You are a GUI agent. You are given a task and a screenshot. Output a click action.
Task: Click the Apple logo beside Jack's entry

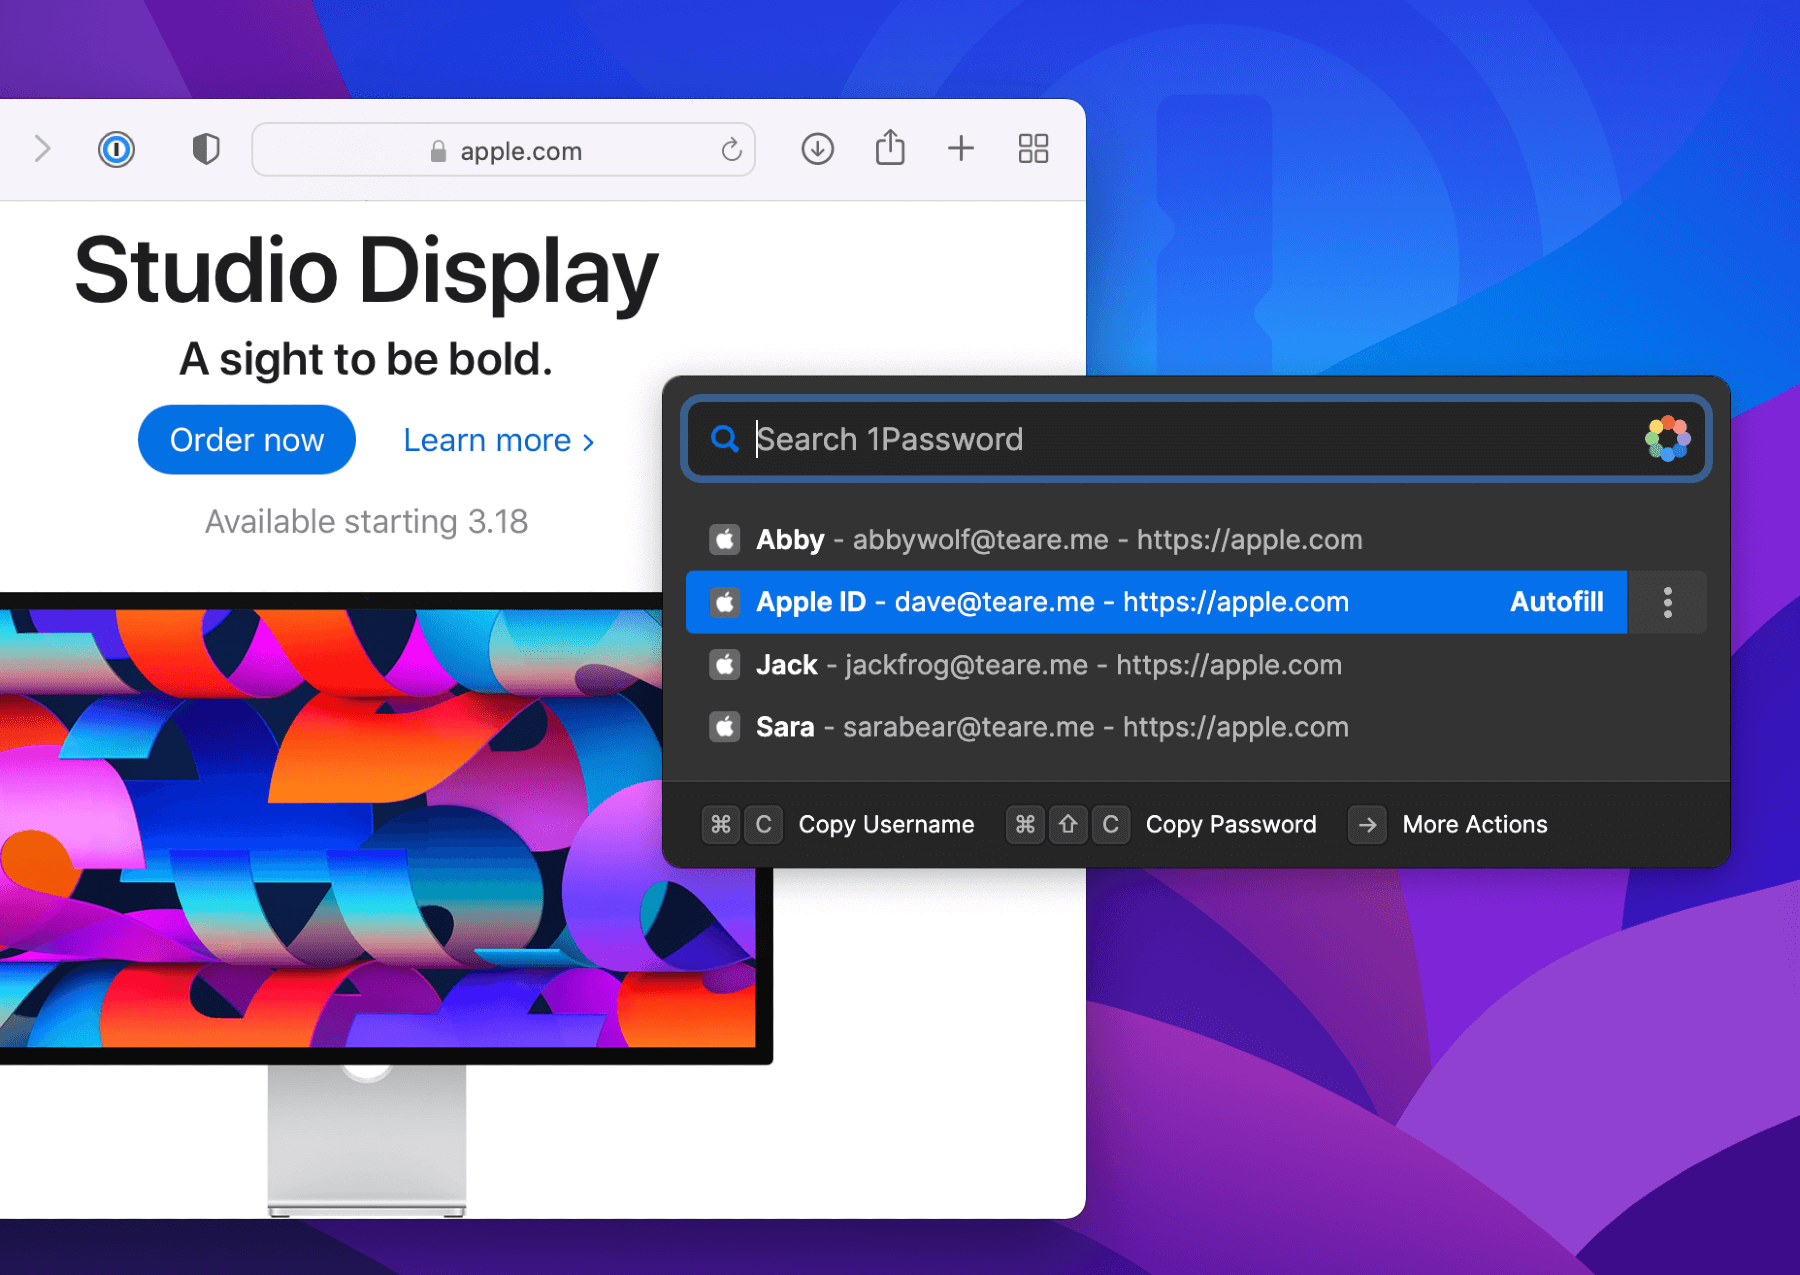[723, 664]
